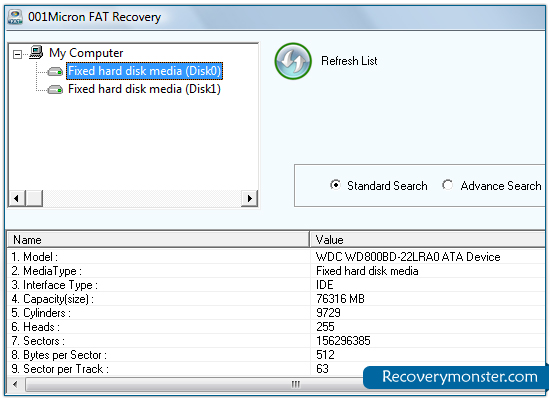Select Fixed hard disk media (Disk0)
The image size is (550, 400).
point(144,71)
